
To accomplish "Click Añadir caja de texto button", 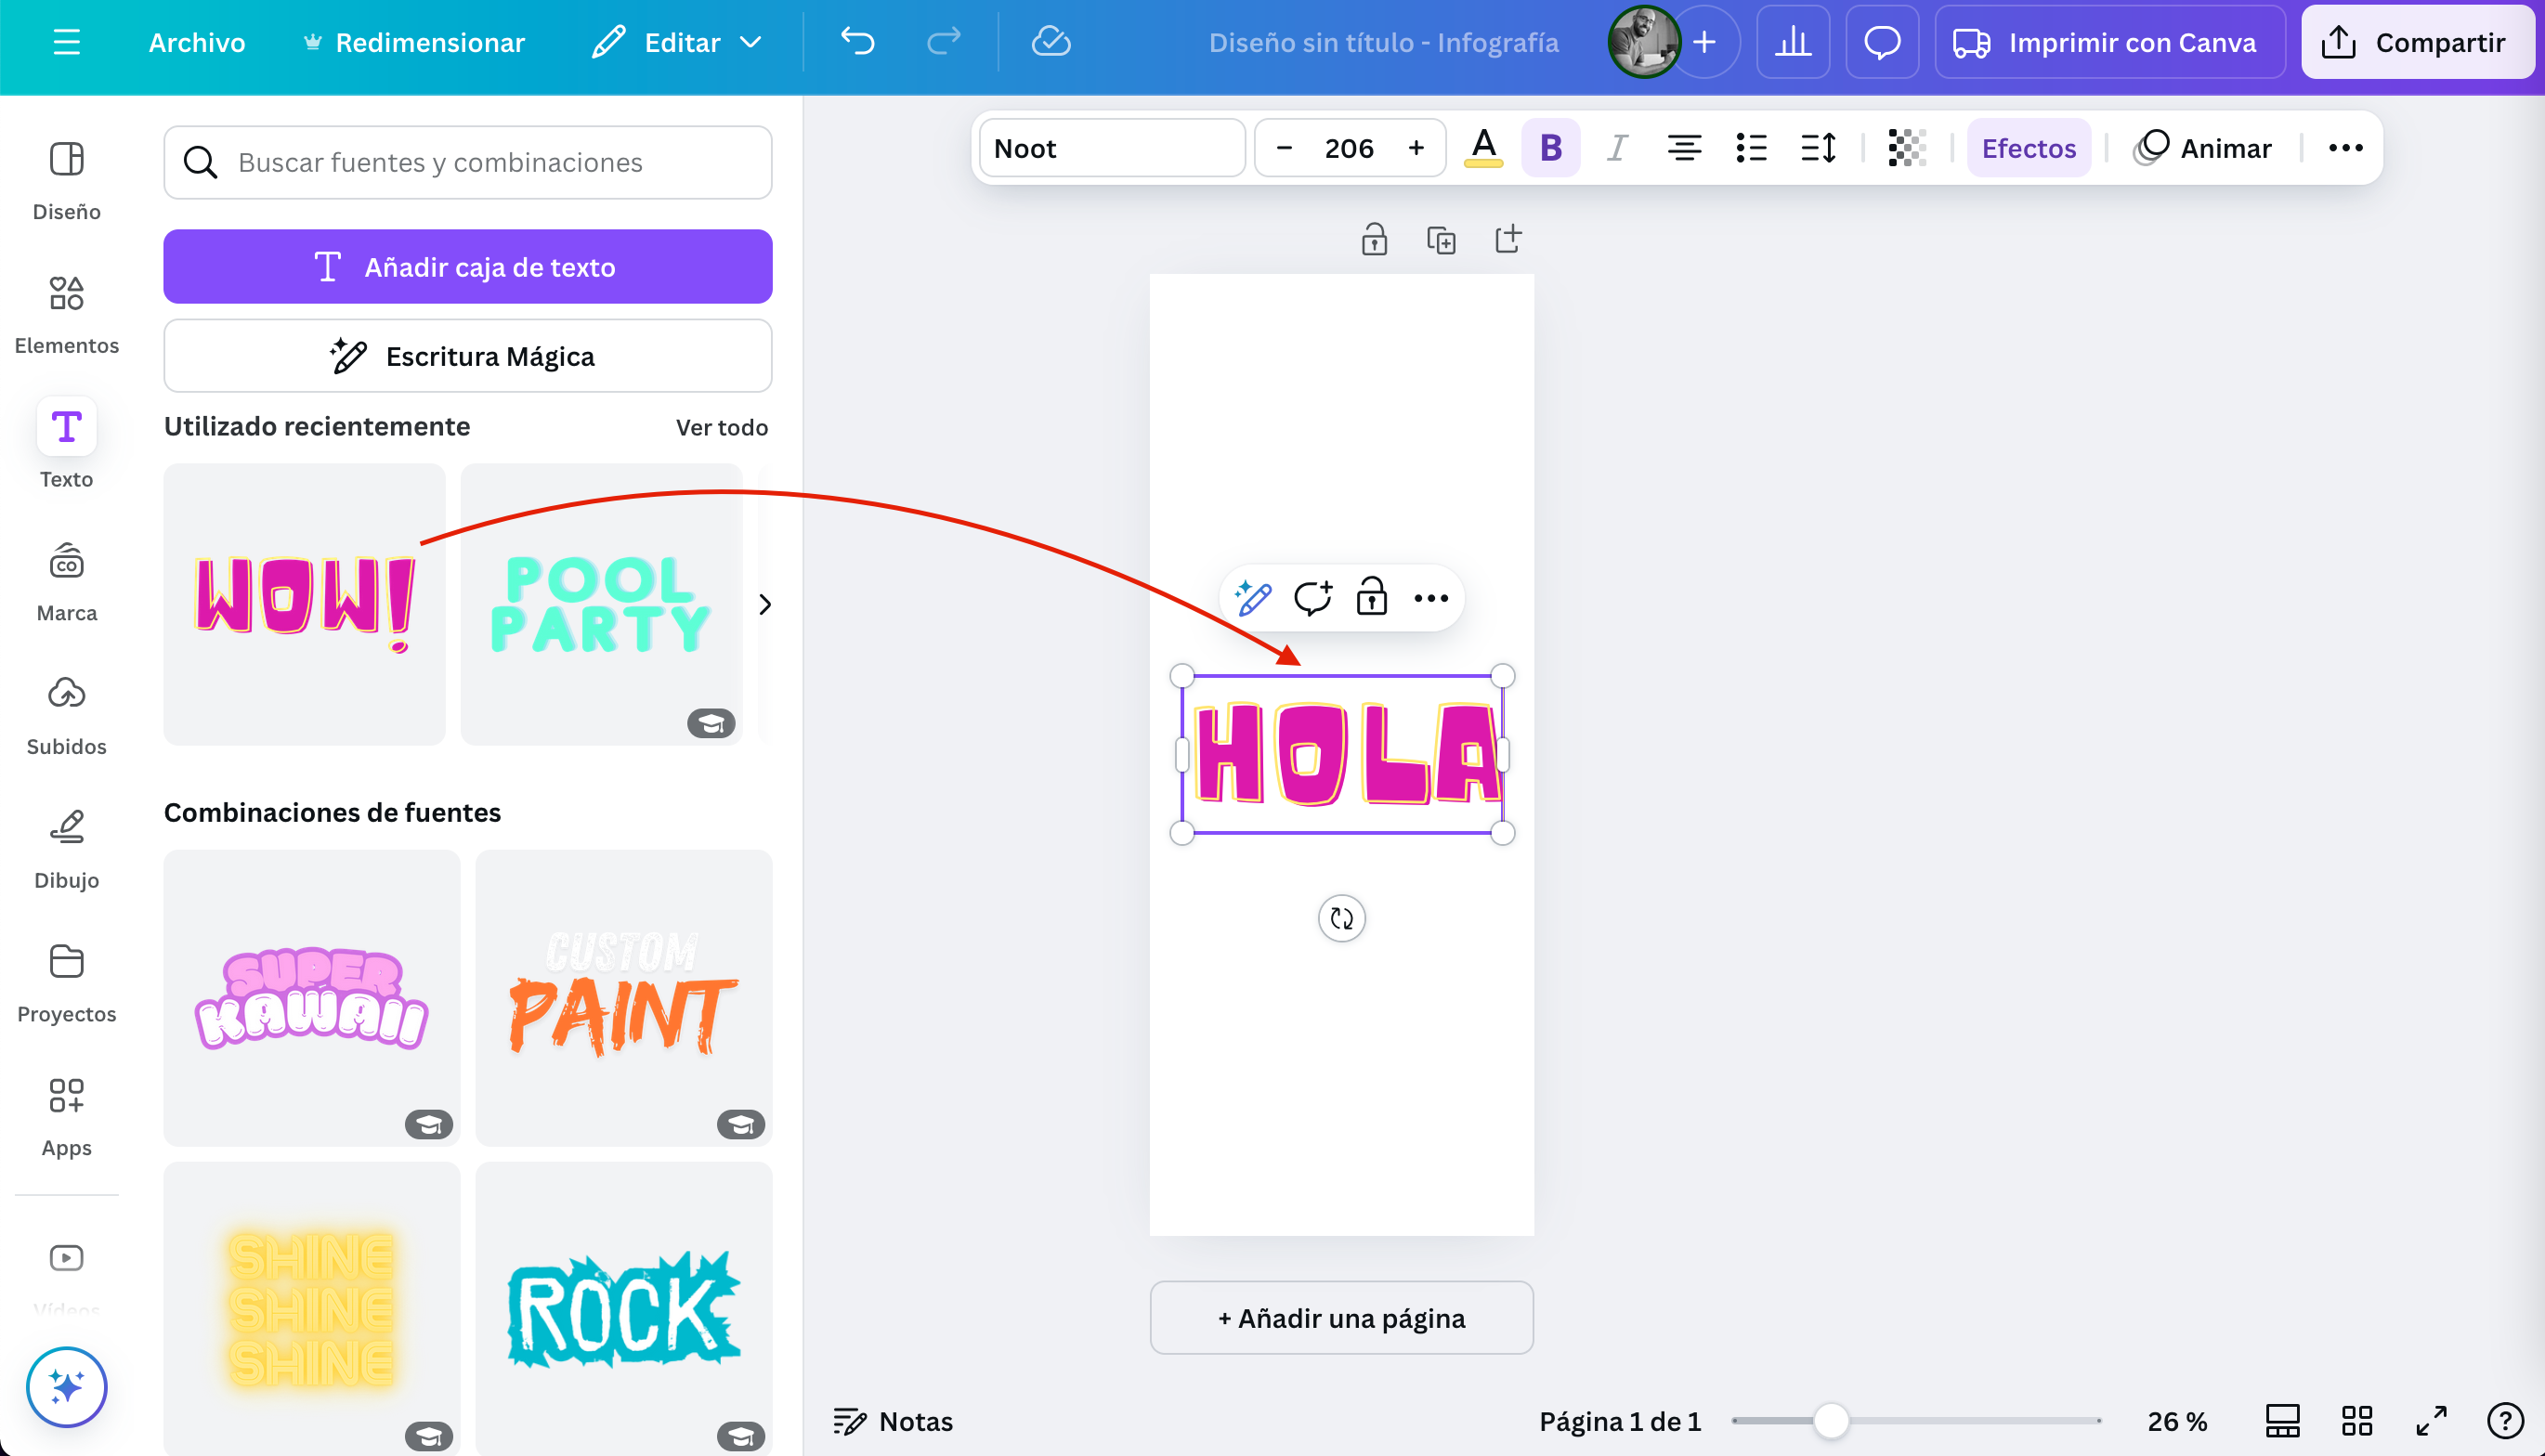I will [467, 267].
